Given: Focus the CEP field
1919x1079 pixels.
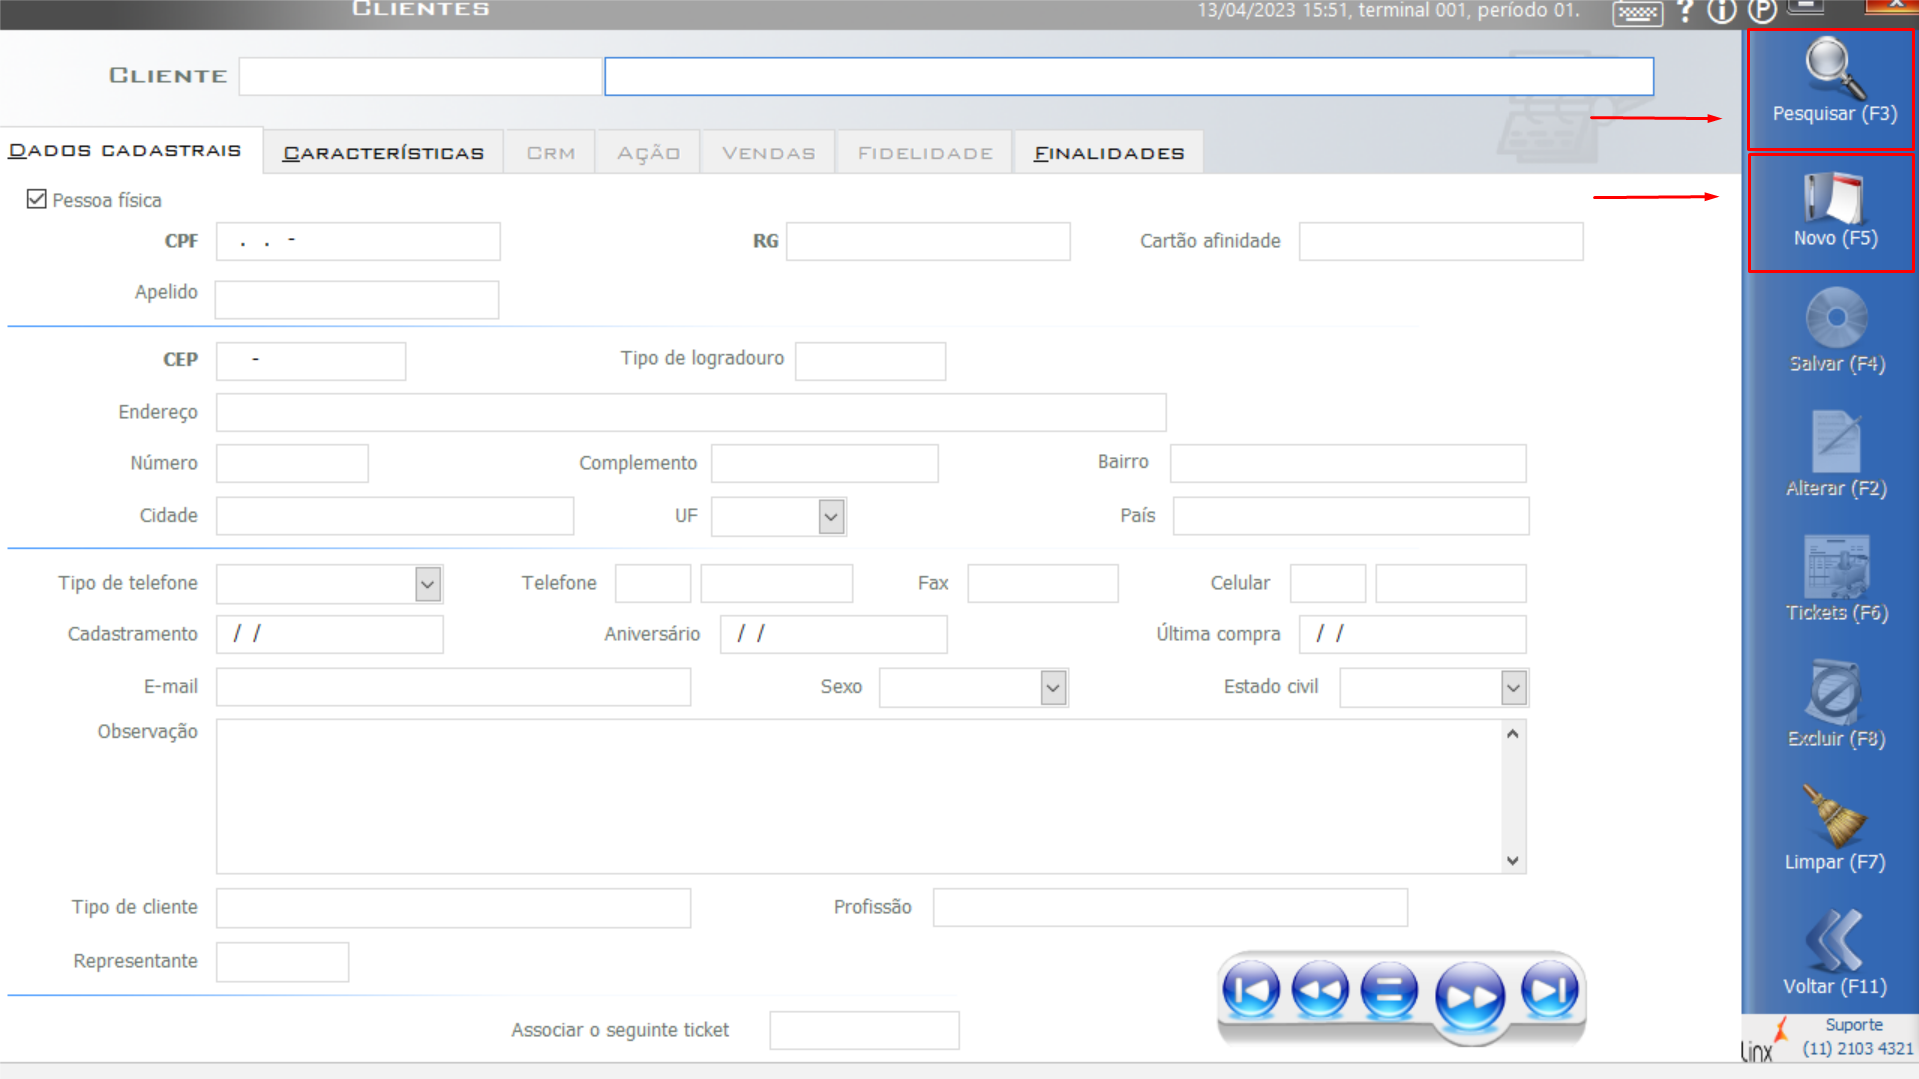Looking at the screenshot, I should 311,361.
